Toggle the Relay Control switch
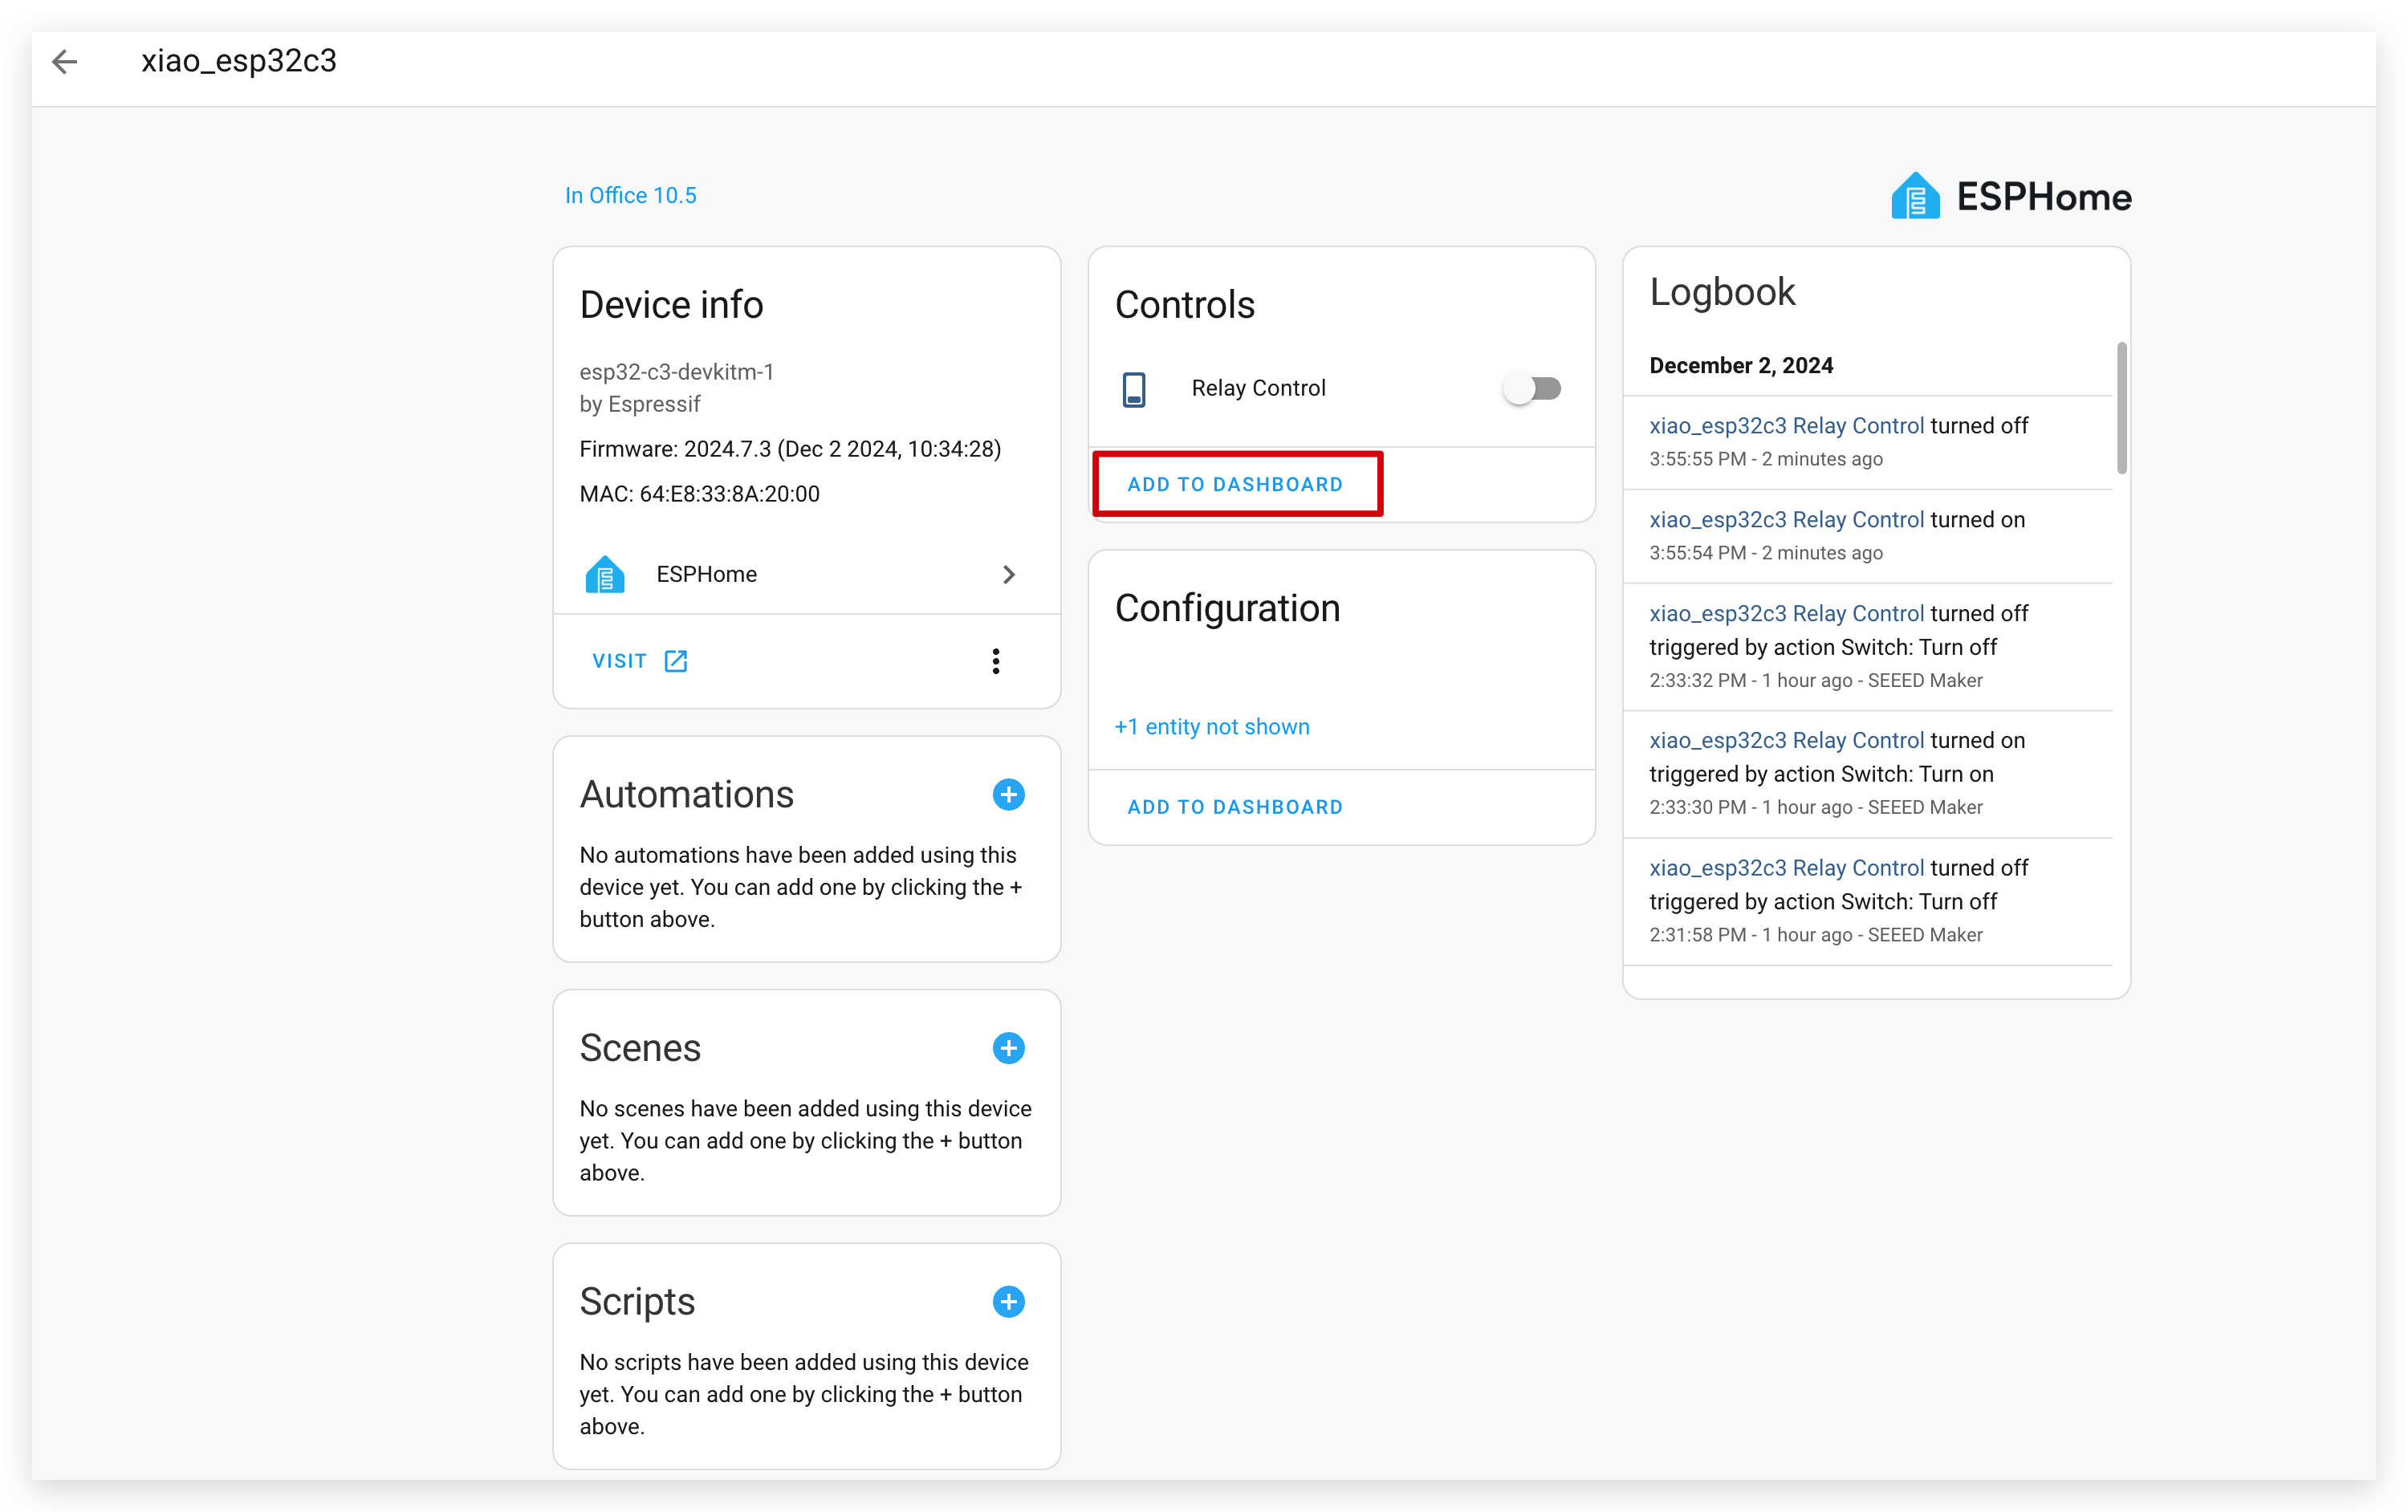2408x1512 pixels. [1533, 388]
